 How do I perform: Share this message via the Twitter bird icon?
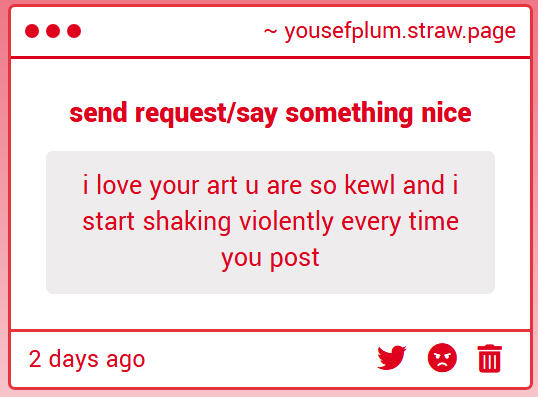[391, 358]
